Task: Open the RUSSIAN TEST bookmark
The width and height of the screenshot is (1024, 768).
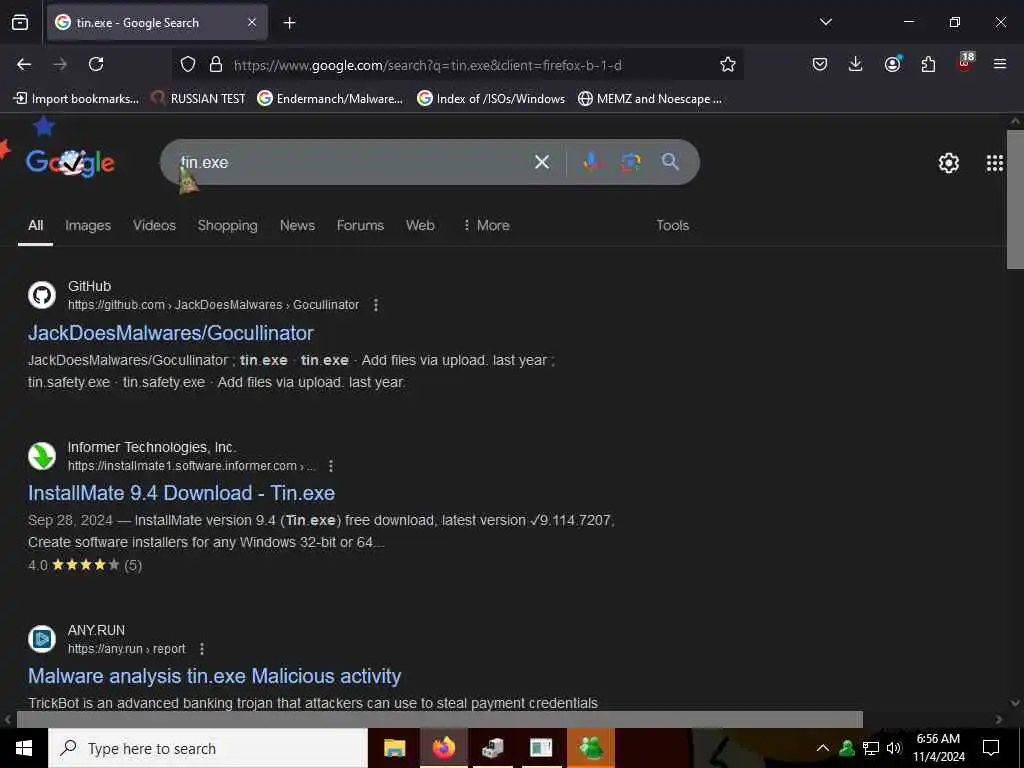Action: pyautogui.click(x=199, y=99)
